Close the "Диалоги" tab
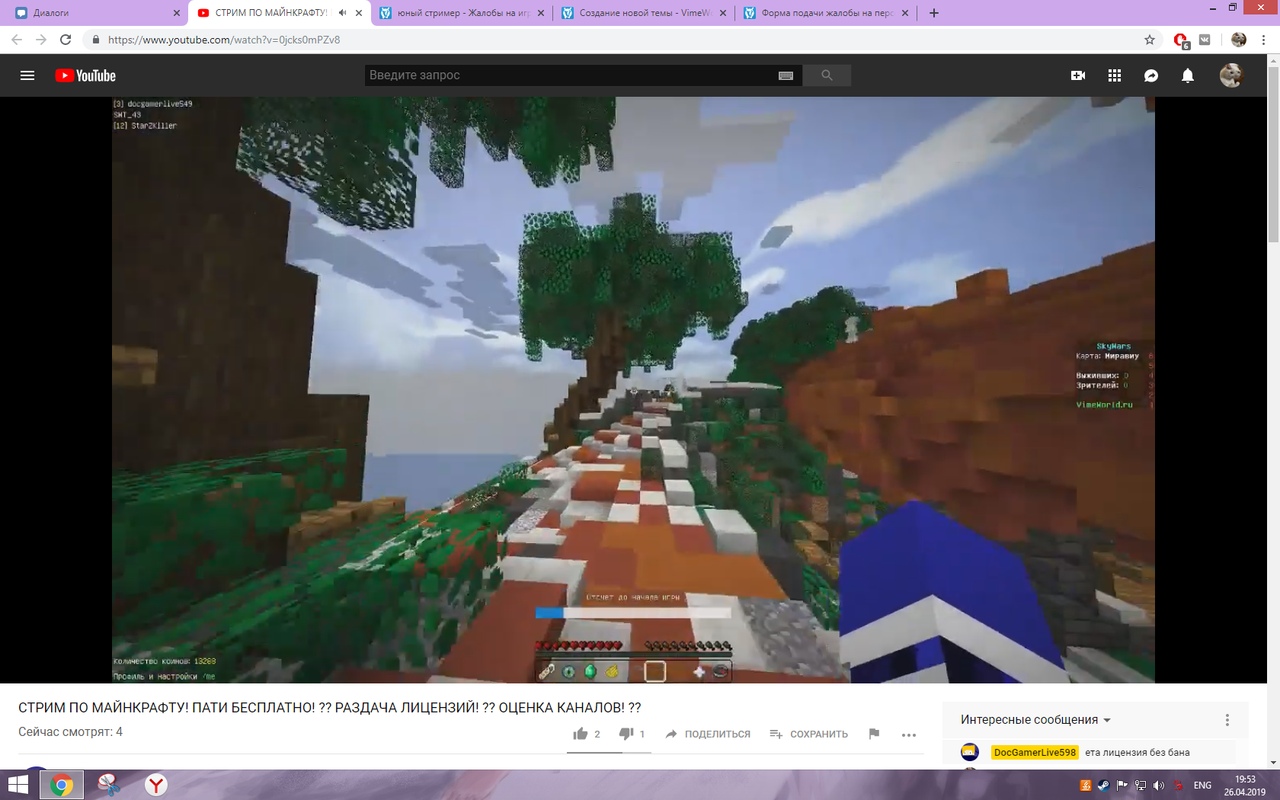1280x800 pixels. 176,13
